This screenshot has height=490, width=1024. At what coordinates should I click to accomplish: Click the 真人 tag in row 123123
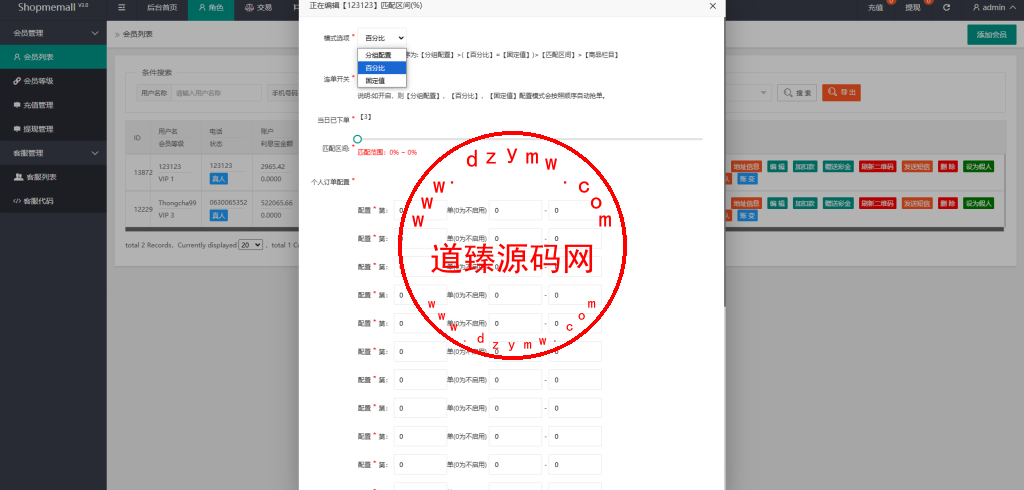[219, 178]
